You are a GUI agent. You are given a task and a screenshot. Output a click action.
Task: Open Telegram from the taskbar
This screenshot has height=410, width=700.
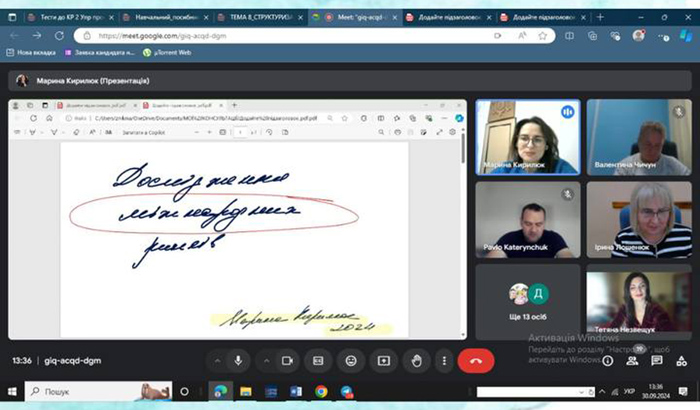click(346, 392)
